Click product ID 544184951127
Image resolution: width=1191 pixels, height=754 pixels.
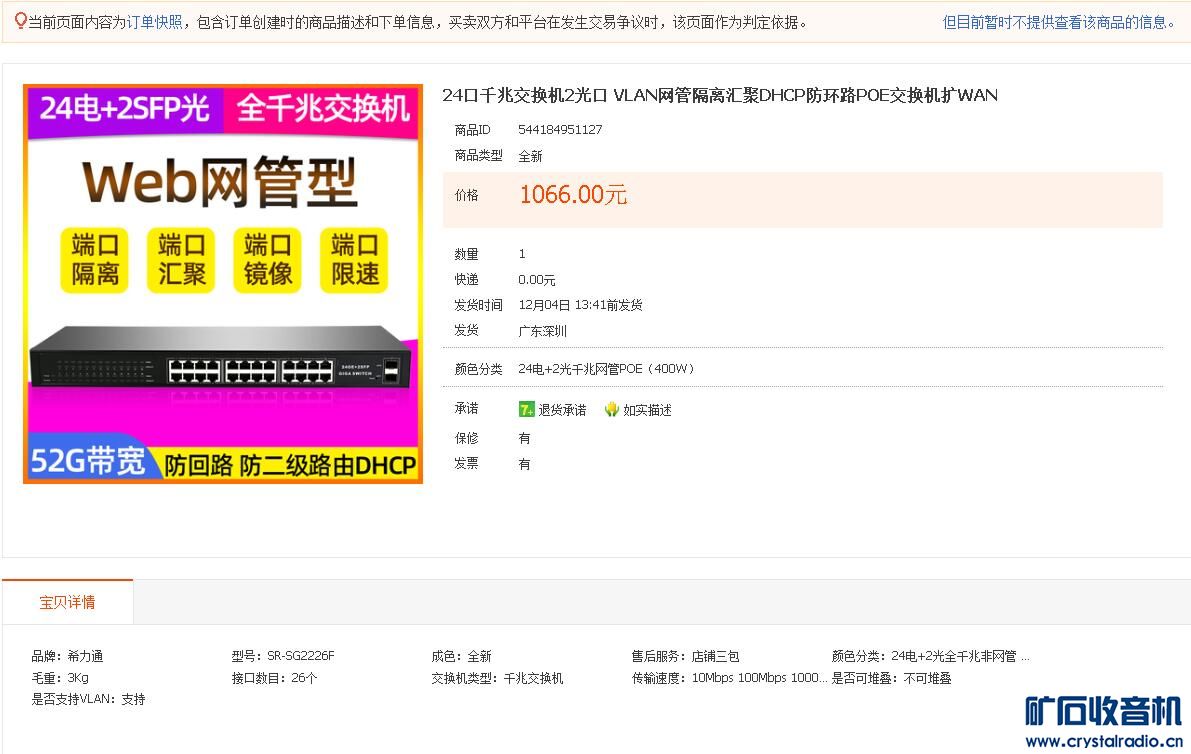coord(560,130)
